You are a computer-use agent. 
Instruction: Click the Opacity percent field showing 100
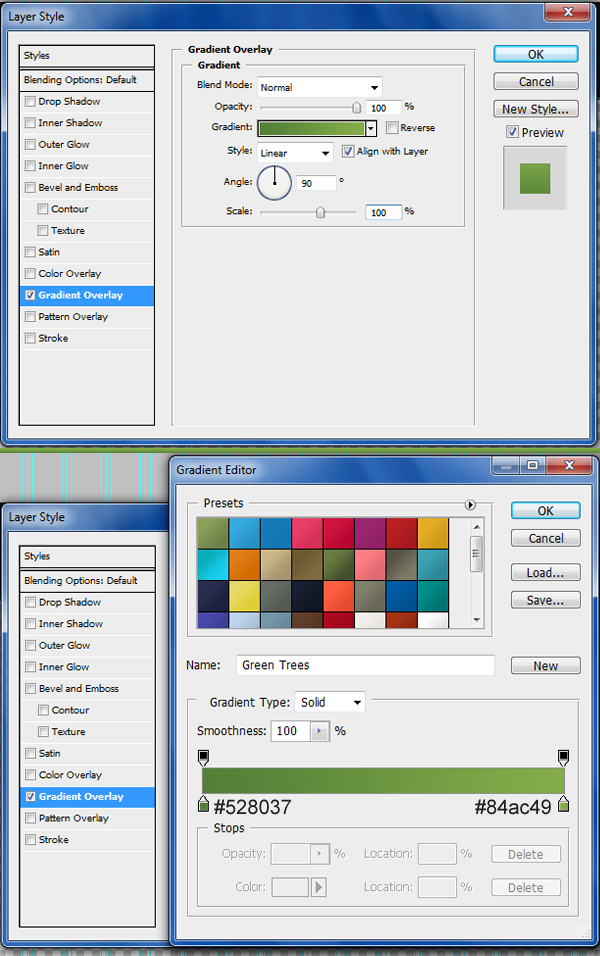coord(384,108)
